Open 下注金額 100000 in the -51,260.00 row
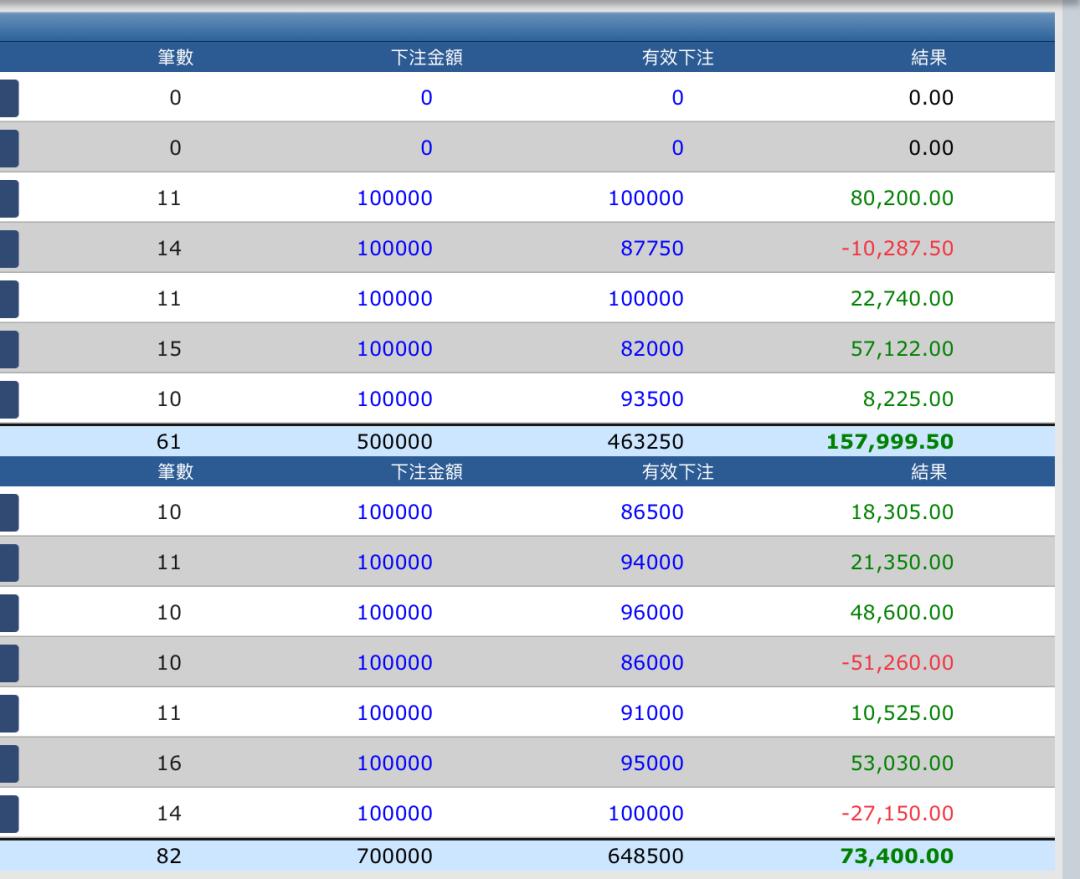 (x=395, y=663)
